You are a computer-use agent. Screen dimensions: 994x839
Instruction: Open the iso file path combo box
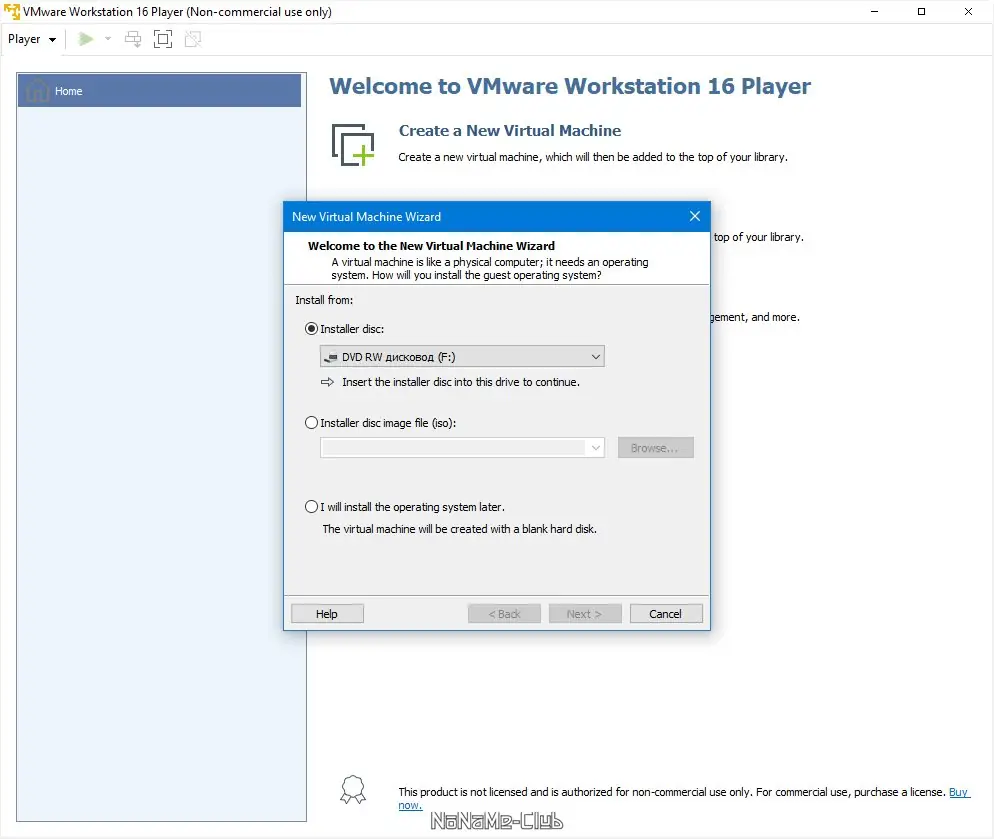coord(462,448)
